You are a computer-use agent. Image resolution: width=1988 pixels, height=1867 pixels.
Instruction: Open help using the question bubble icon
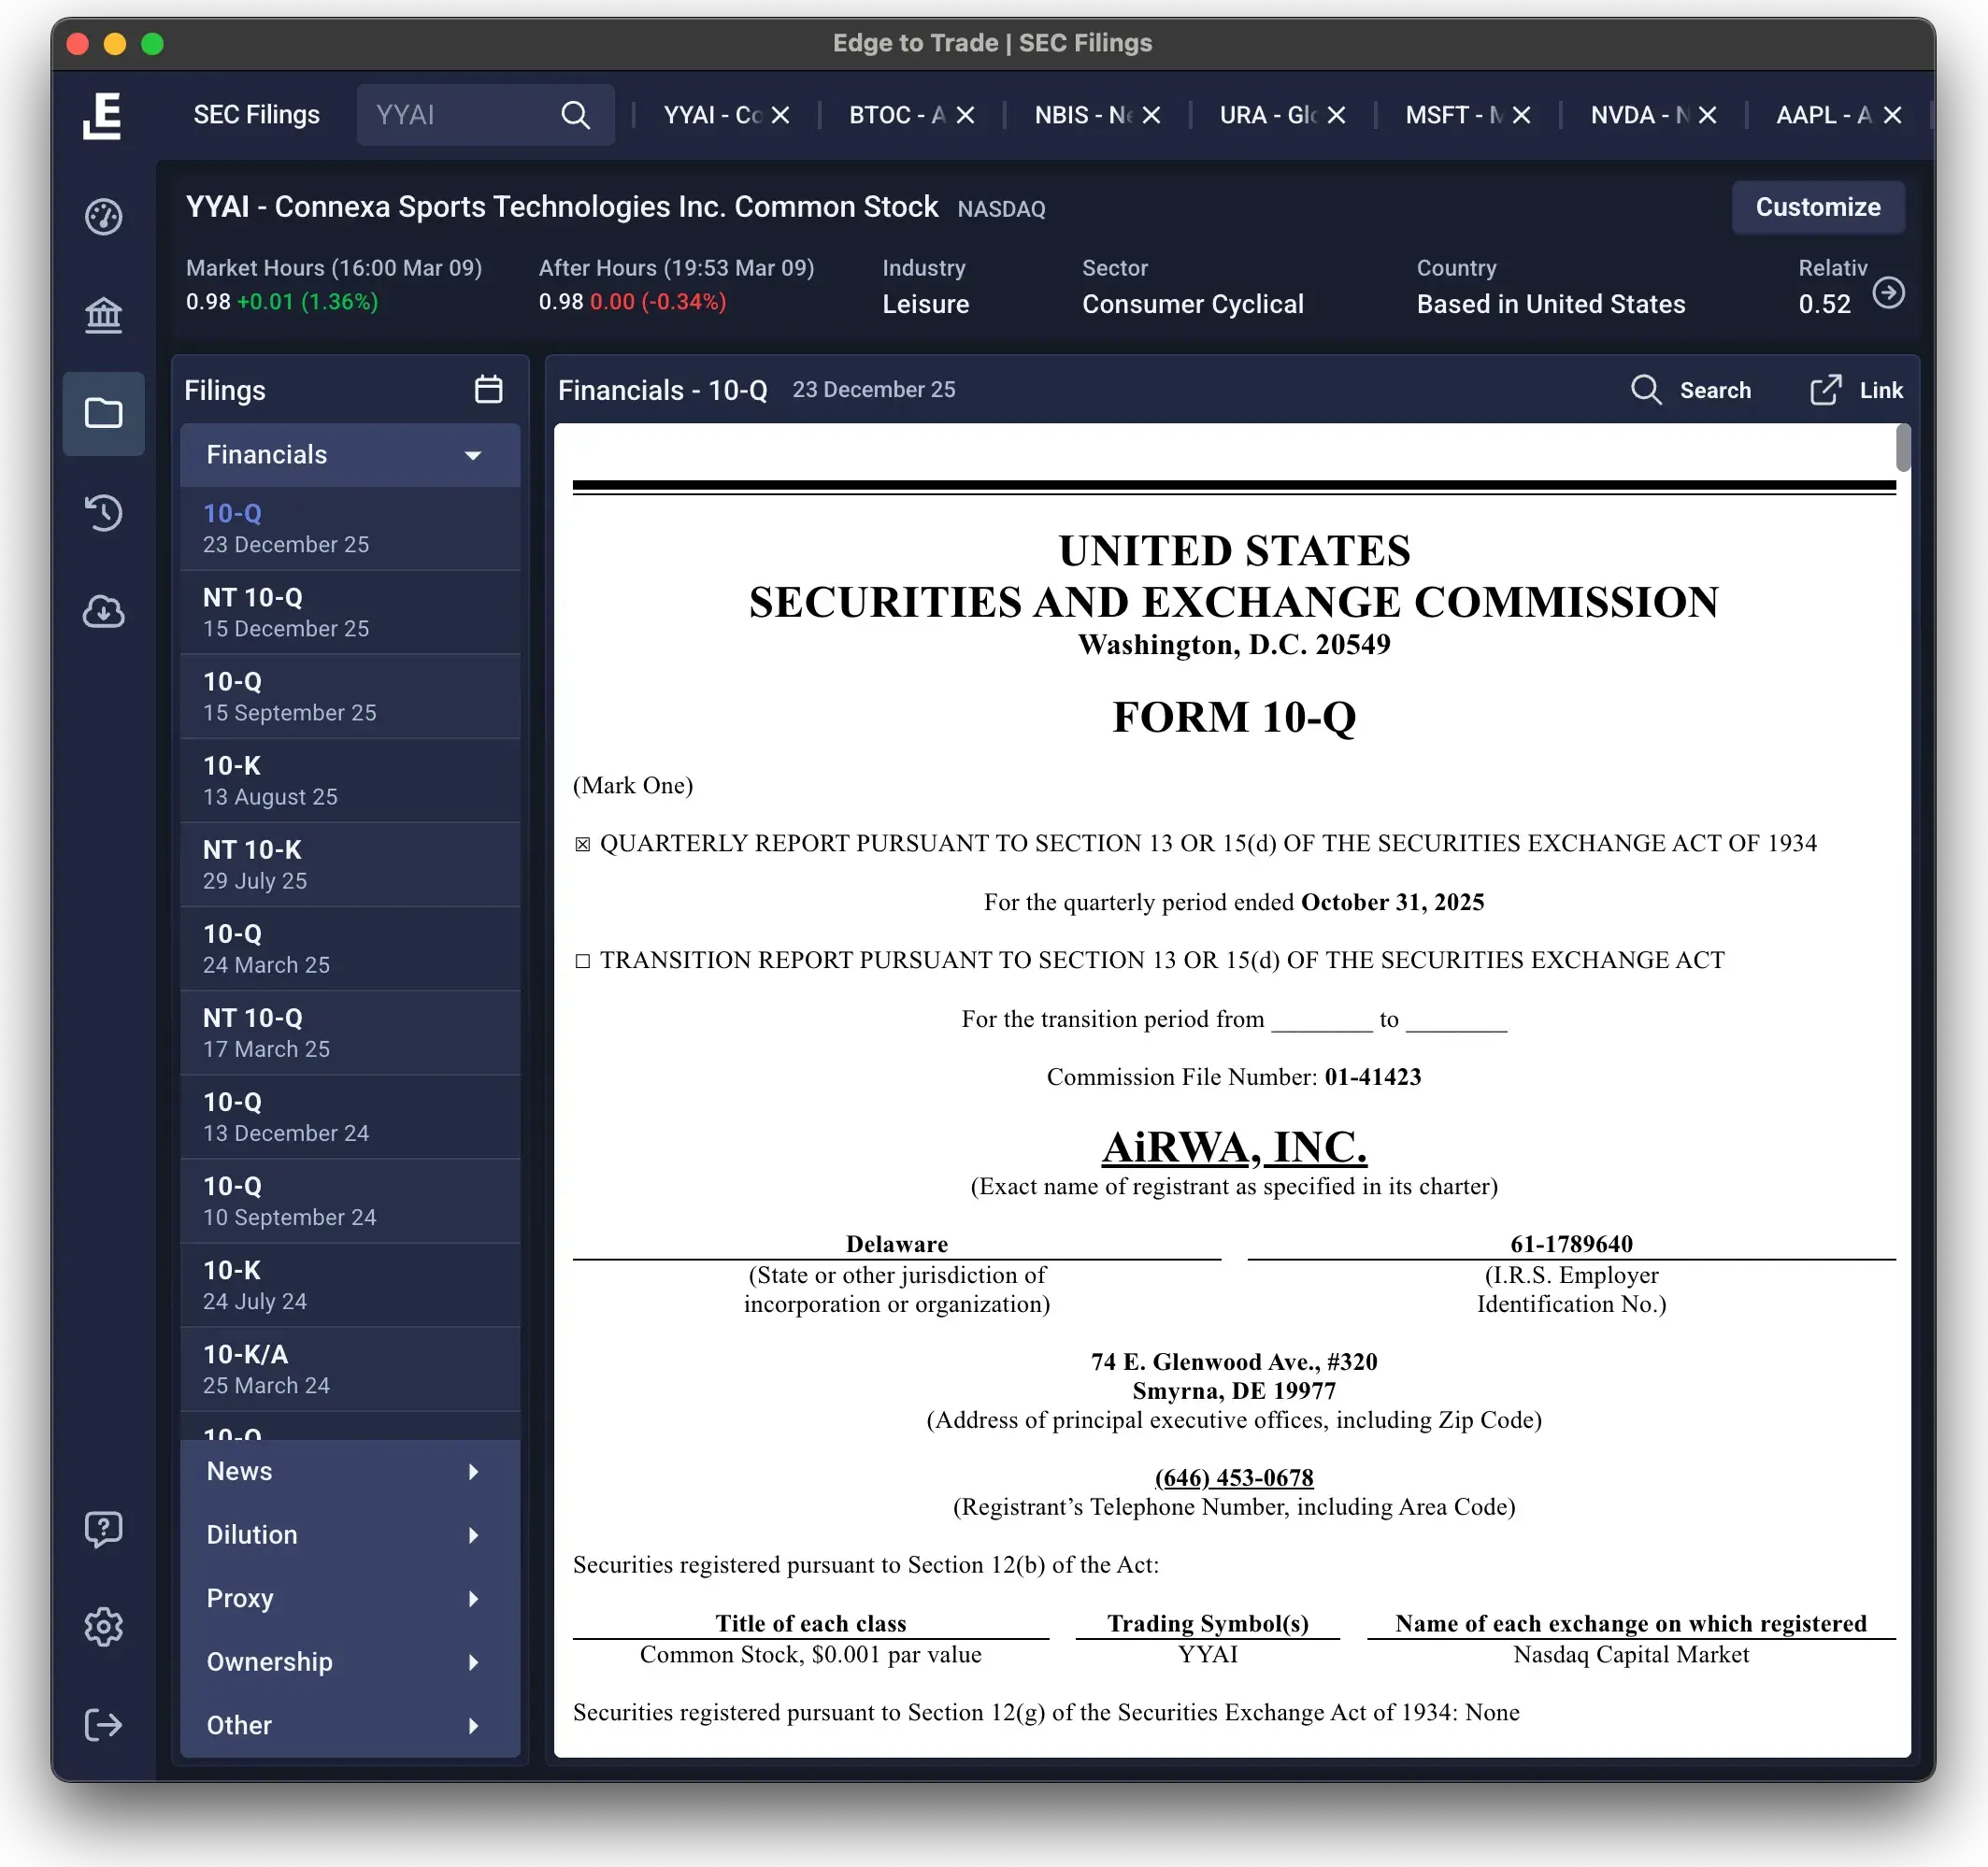104,1528
